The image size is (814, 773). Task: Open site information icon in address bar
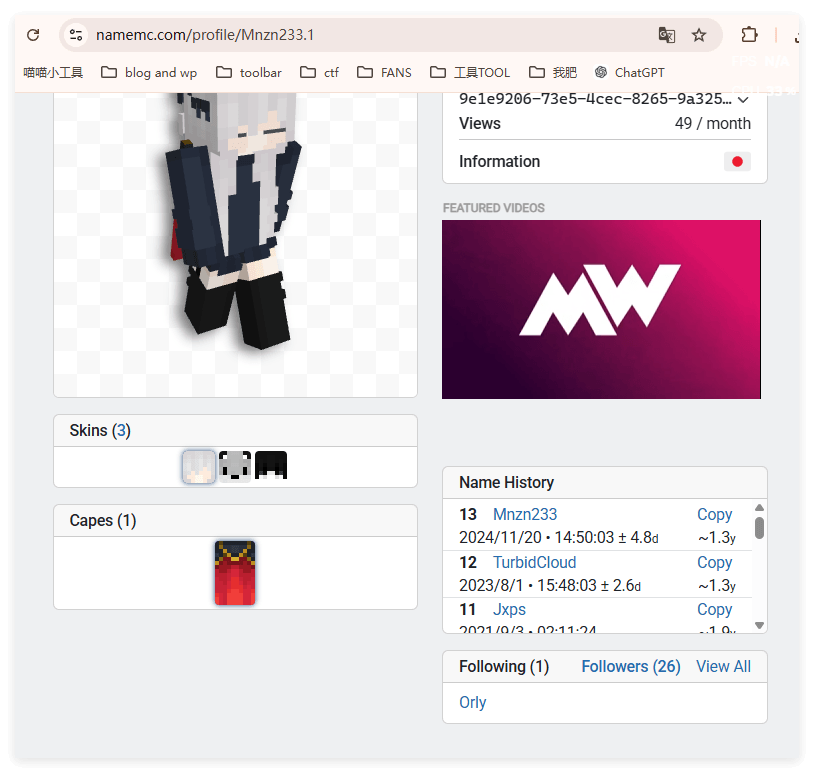(75, 35)
